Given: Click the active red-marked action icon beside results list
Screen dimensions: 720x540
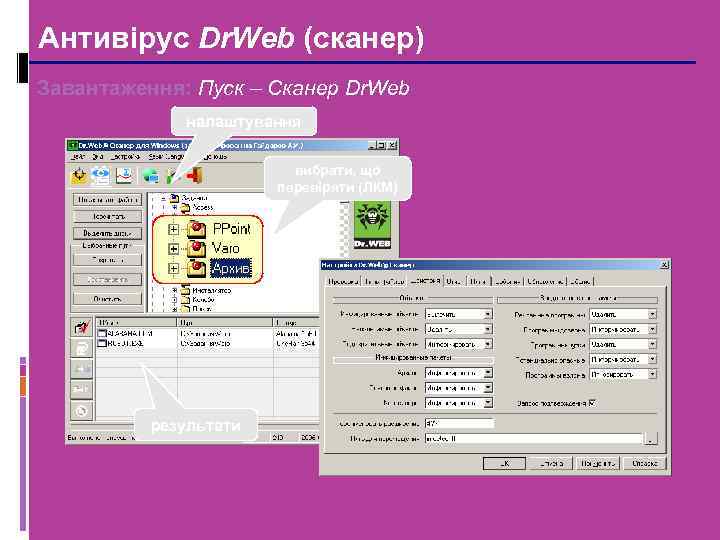Looking at the screenshot, I should pos(82,327).
